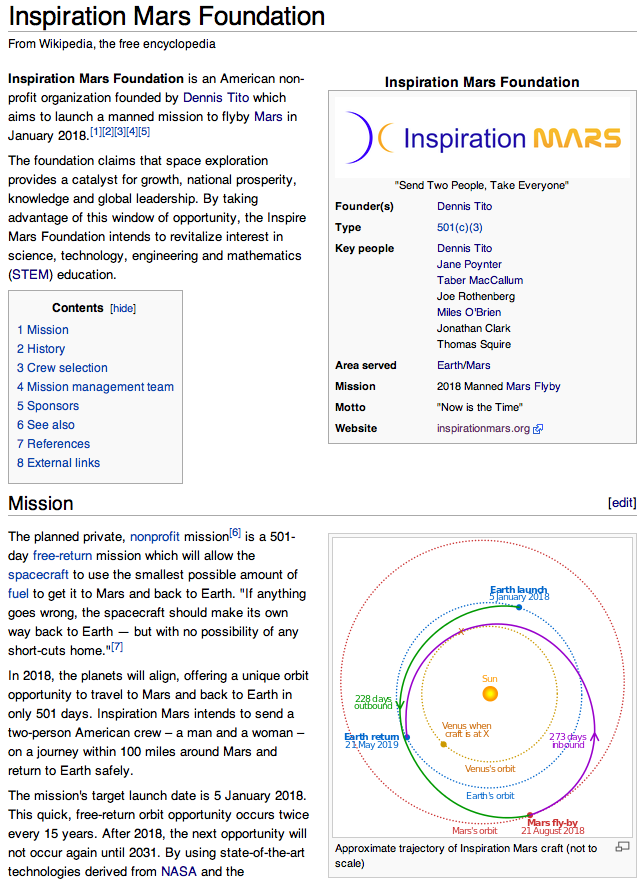Jump to References section in Contents
Viewport: 640px width, 882px height.
(x=53, y=444)
